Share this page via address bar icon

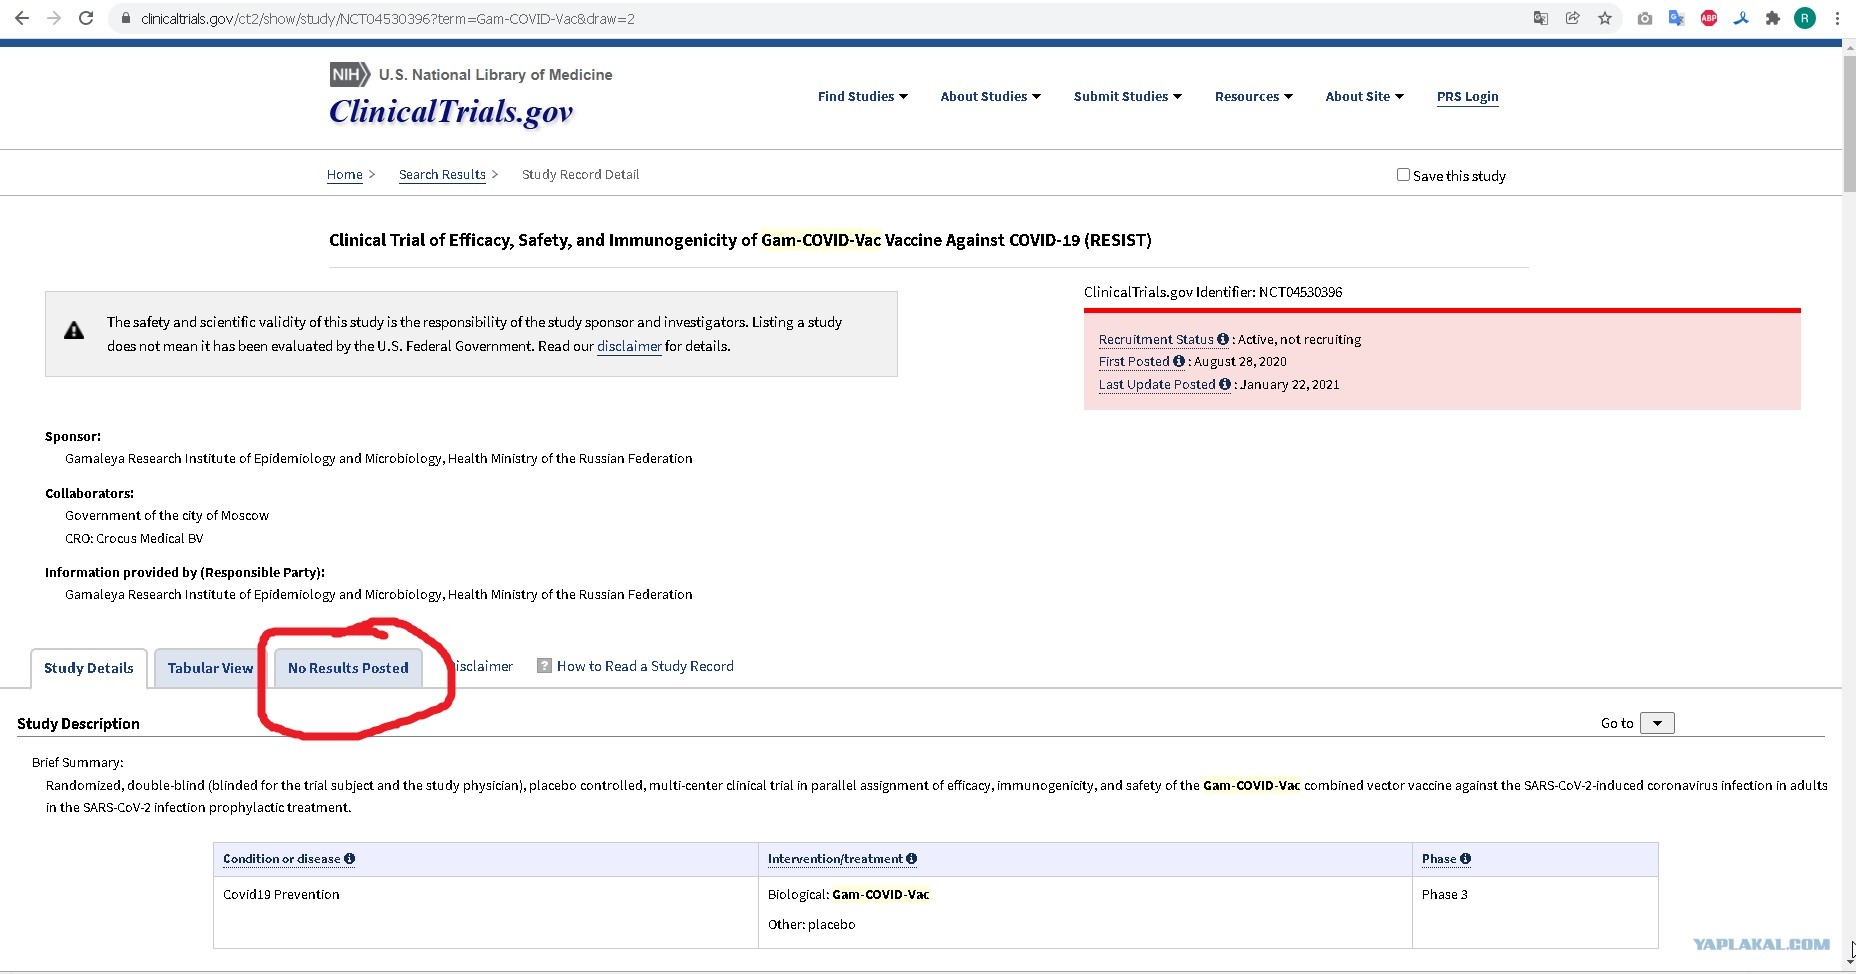click(x=1573, y=18)
